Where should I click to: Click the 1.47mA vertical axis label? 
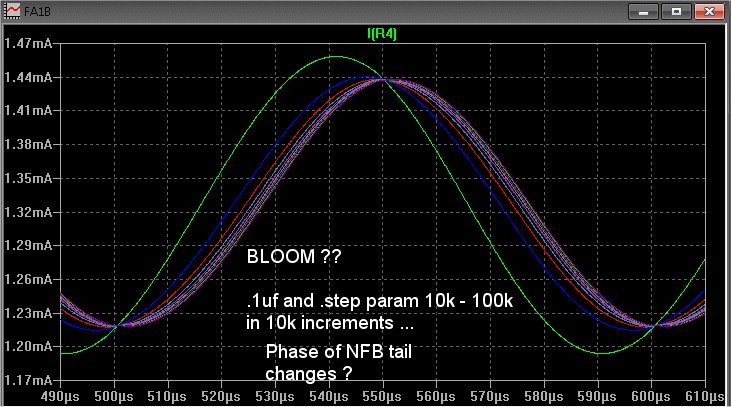point(28,43)
